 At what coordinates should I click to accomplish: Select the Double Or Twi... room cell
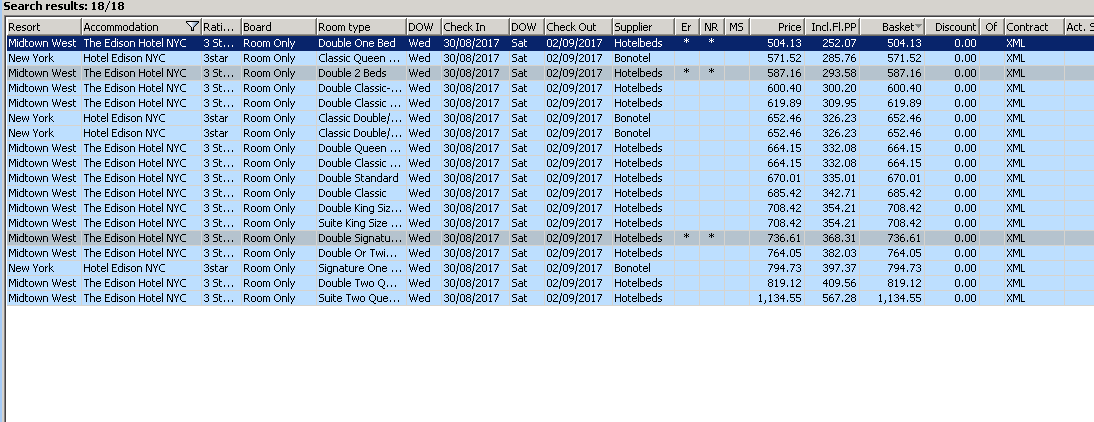361,253
